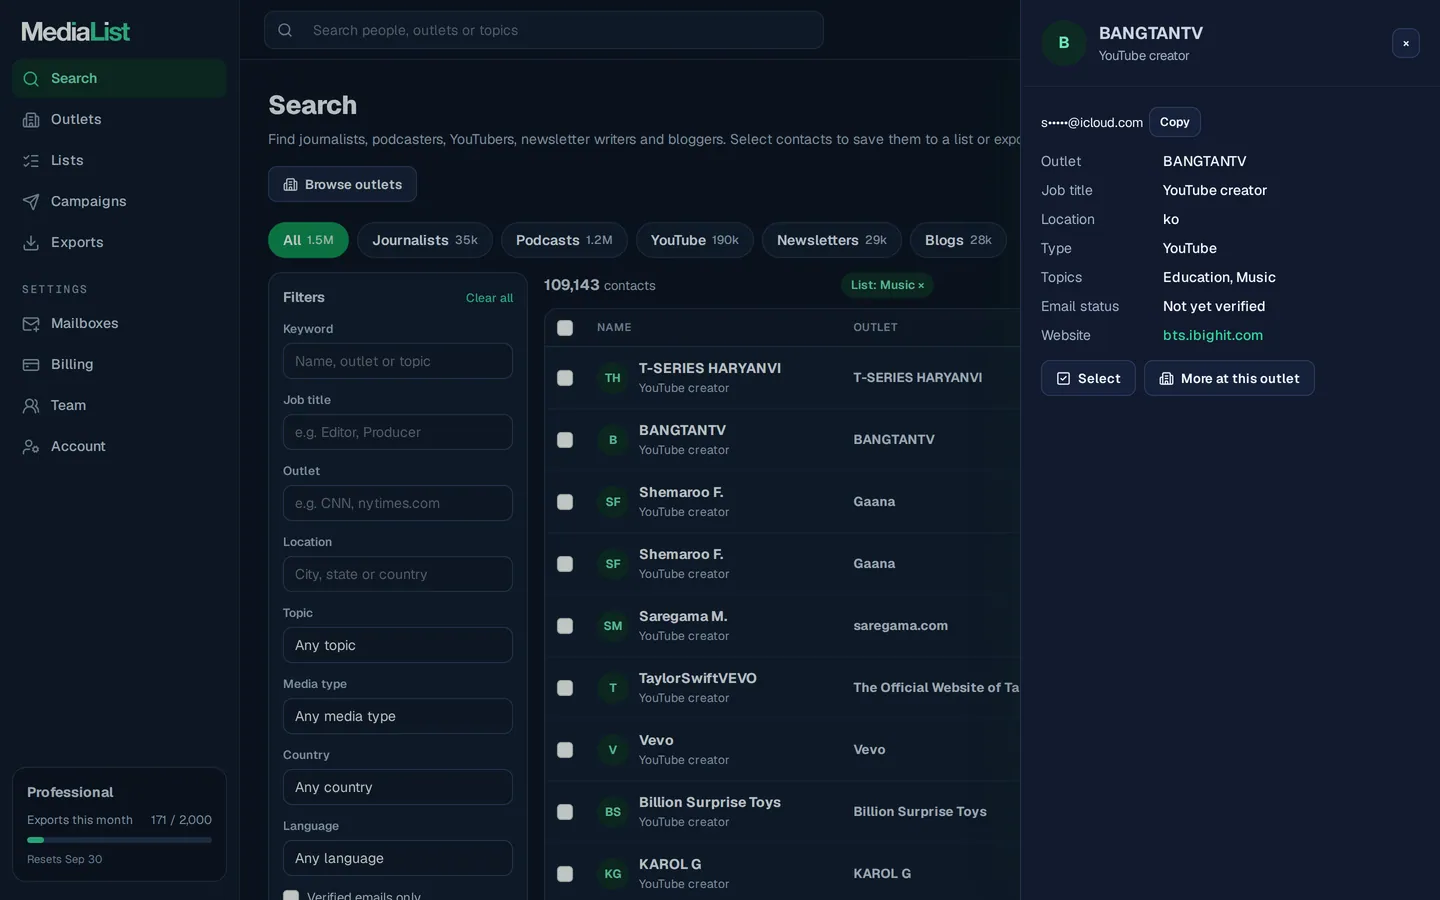Viewport: 1440px width, 900px height.
Task: Switch to the Newsletters tab
Action: pyautogui.click(x=832, y=240)
